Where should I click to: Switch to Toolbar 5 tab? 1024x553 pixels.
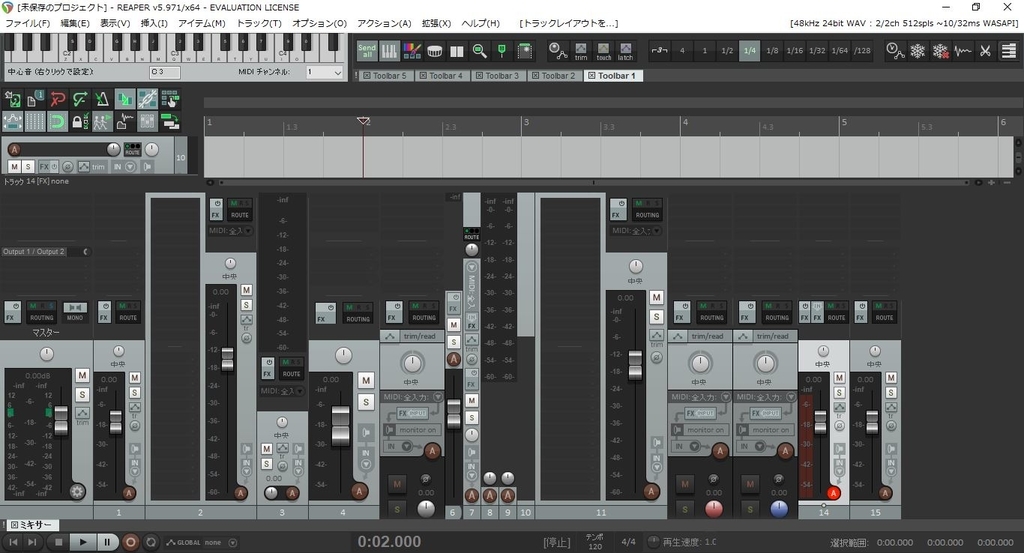(x=385, y=76)
